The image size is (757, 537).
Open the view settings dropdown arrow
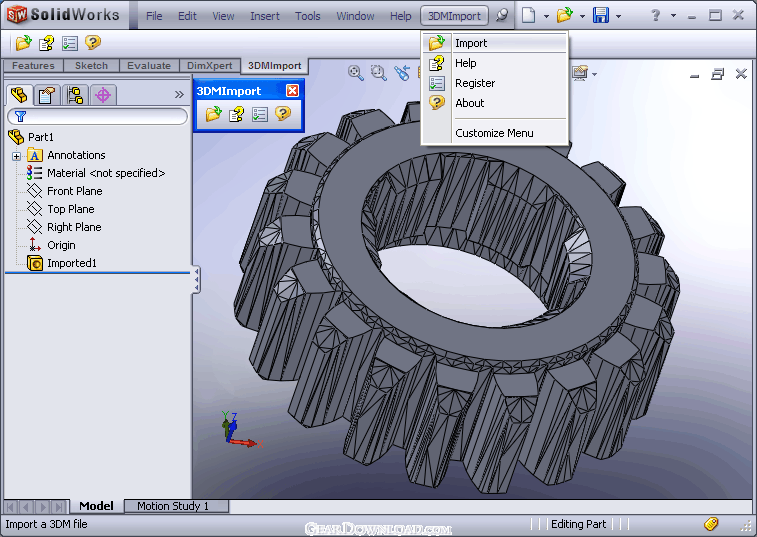594,74
